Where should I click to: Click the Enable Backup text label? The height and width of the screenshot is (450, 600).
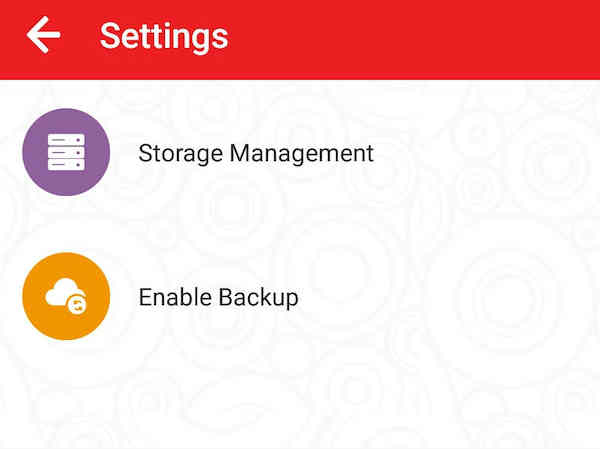[218, 297]
